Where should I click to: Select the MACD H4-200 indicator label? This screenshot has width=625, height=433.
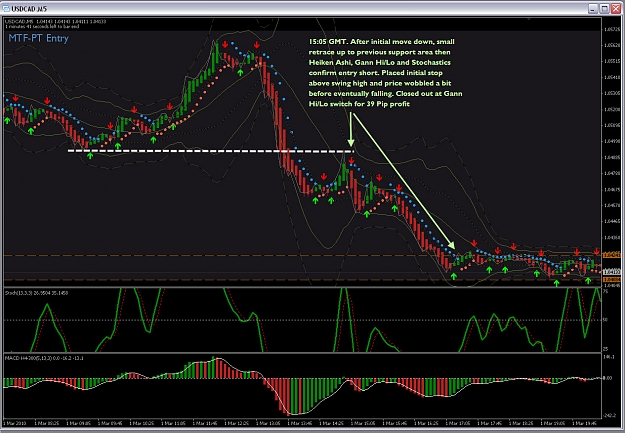click(44, 358)
